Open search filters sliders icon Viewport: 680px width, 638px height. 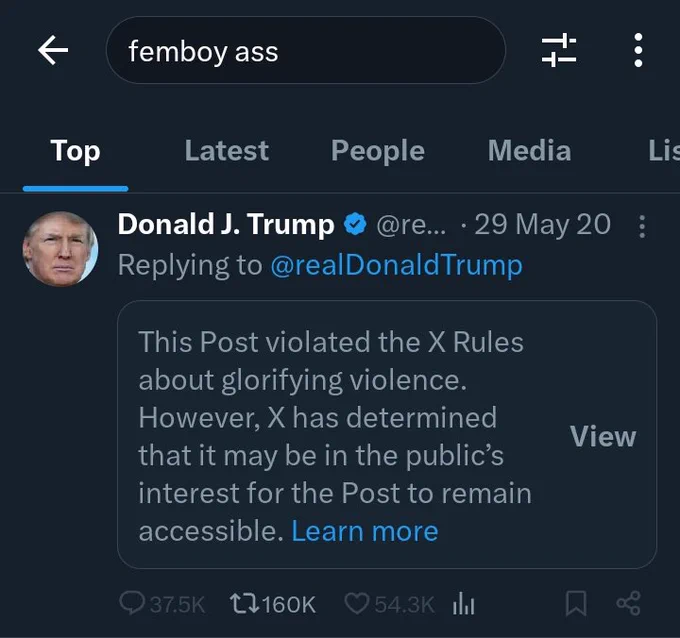coord(559,50)
